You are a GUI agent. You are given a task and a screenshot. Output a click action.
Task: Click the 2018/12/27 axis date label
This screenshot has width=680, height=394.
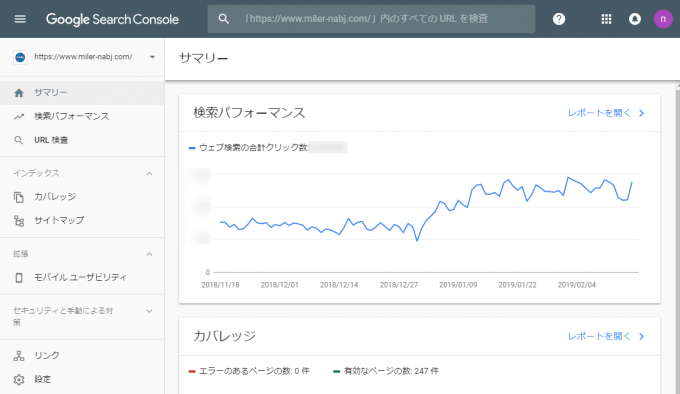pos(399,285)
